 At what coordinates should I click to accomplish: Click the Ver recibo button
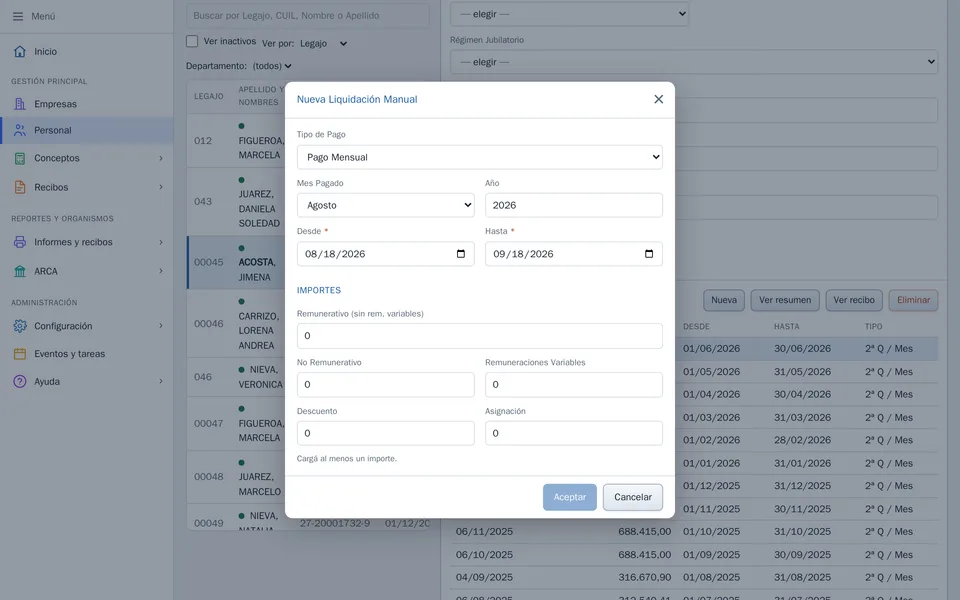(854, 300)
